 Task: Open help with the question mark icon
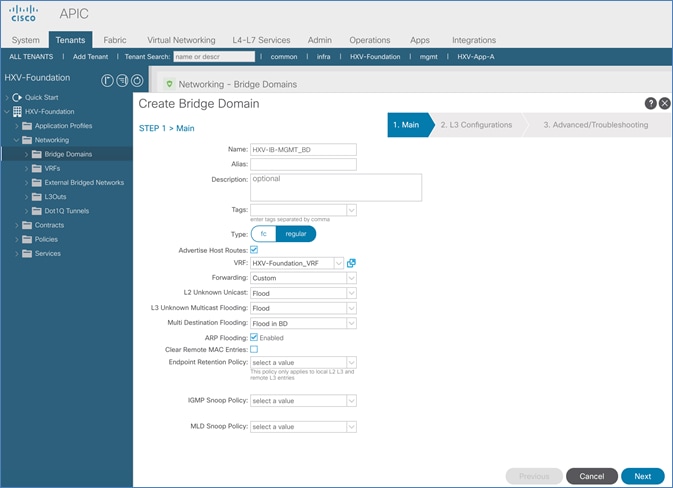point(651,103)
